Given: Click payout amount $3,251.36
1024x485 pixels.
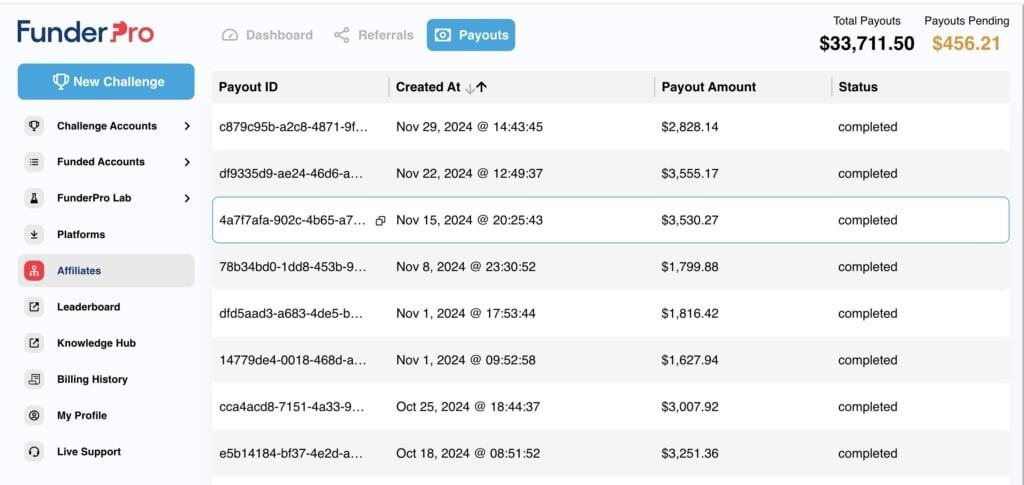Looking at the screenshot, I should pyautogui.click(x=690, y=454).
